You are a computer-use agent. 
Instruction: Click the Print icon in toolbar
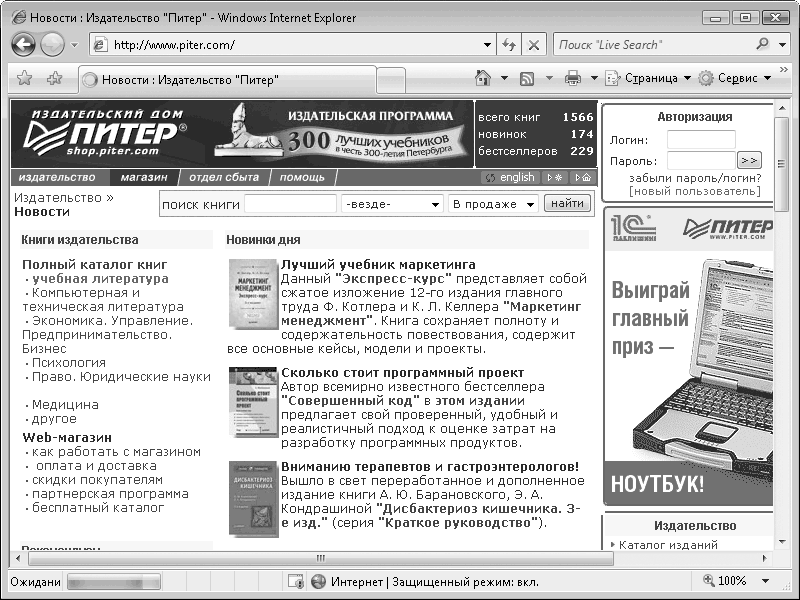573,78
